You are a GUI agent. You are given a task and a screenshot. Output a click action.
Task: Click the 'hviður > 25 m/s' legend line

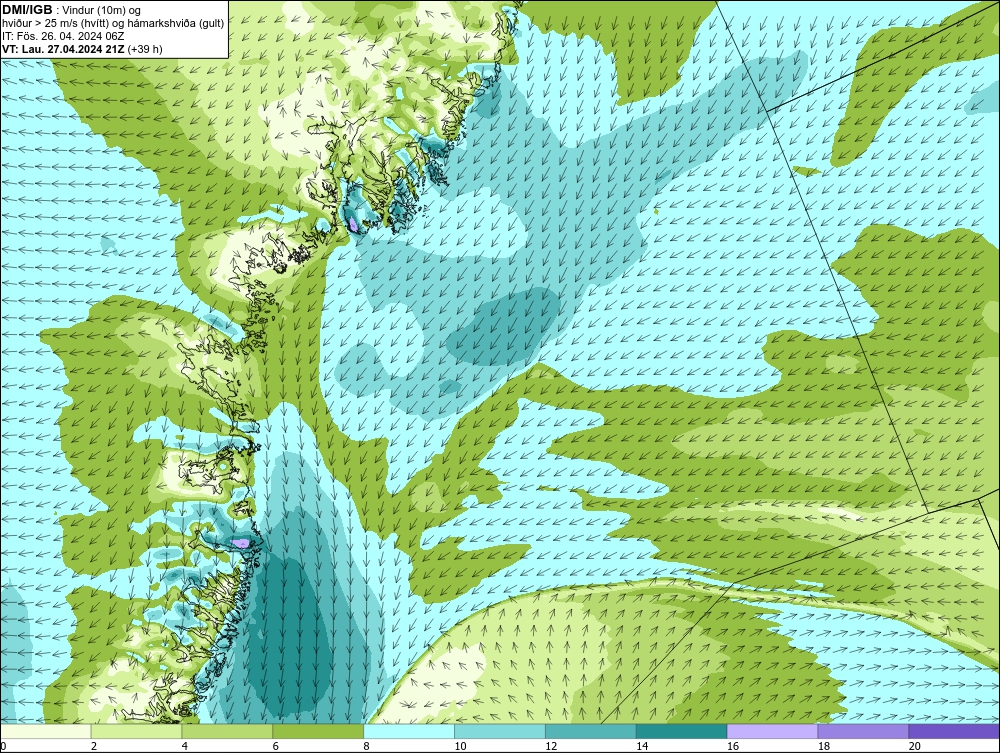(x=114, y=23)
